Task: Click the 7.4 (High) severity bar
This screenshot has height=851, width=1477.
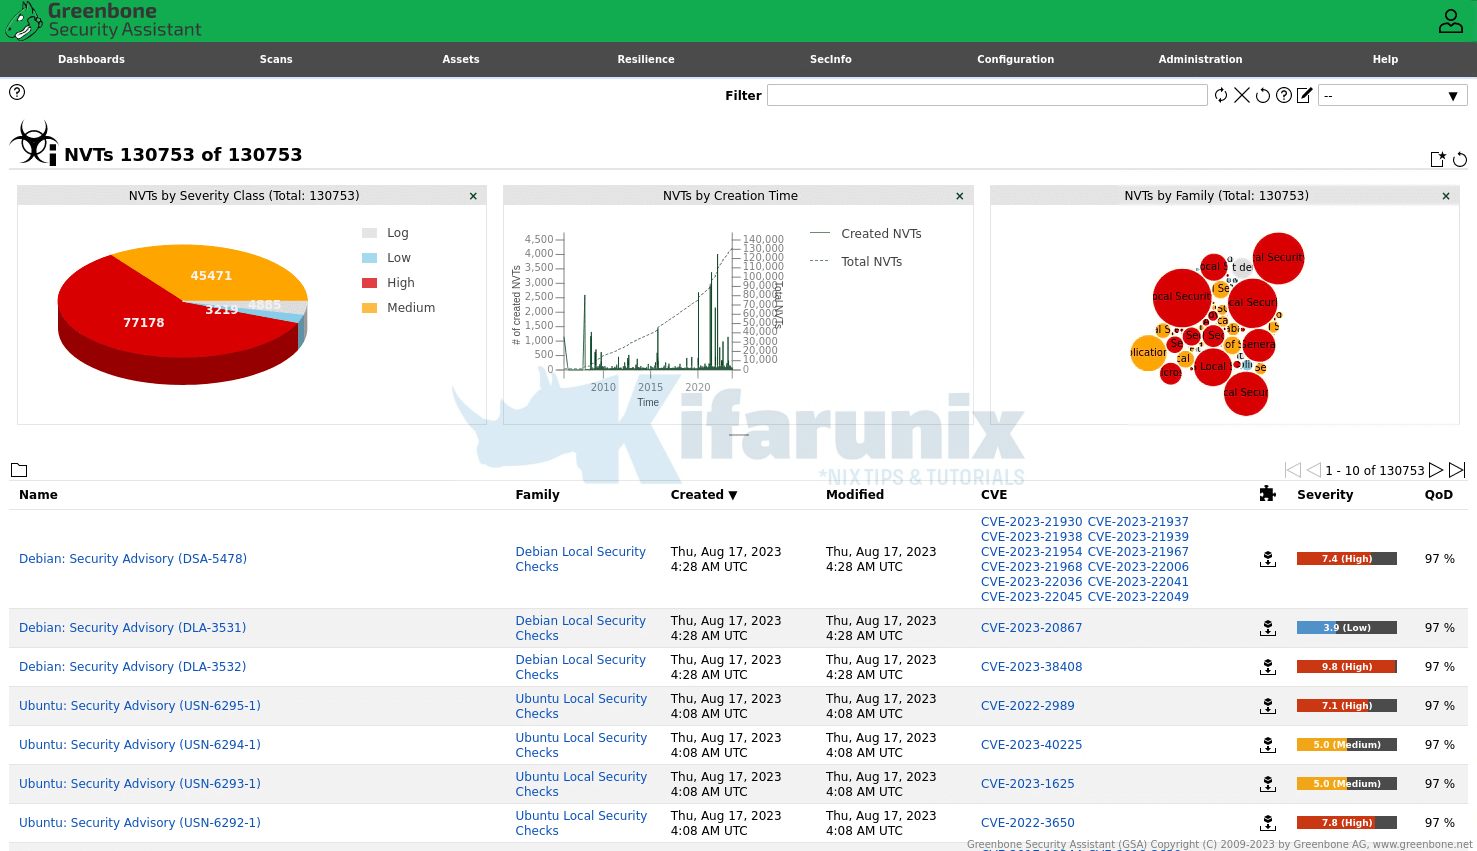Action: click(1346, 559)
